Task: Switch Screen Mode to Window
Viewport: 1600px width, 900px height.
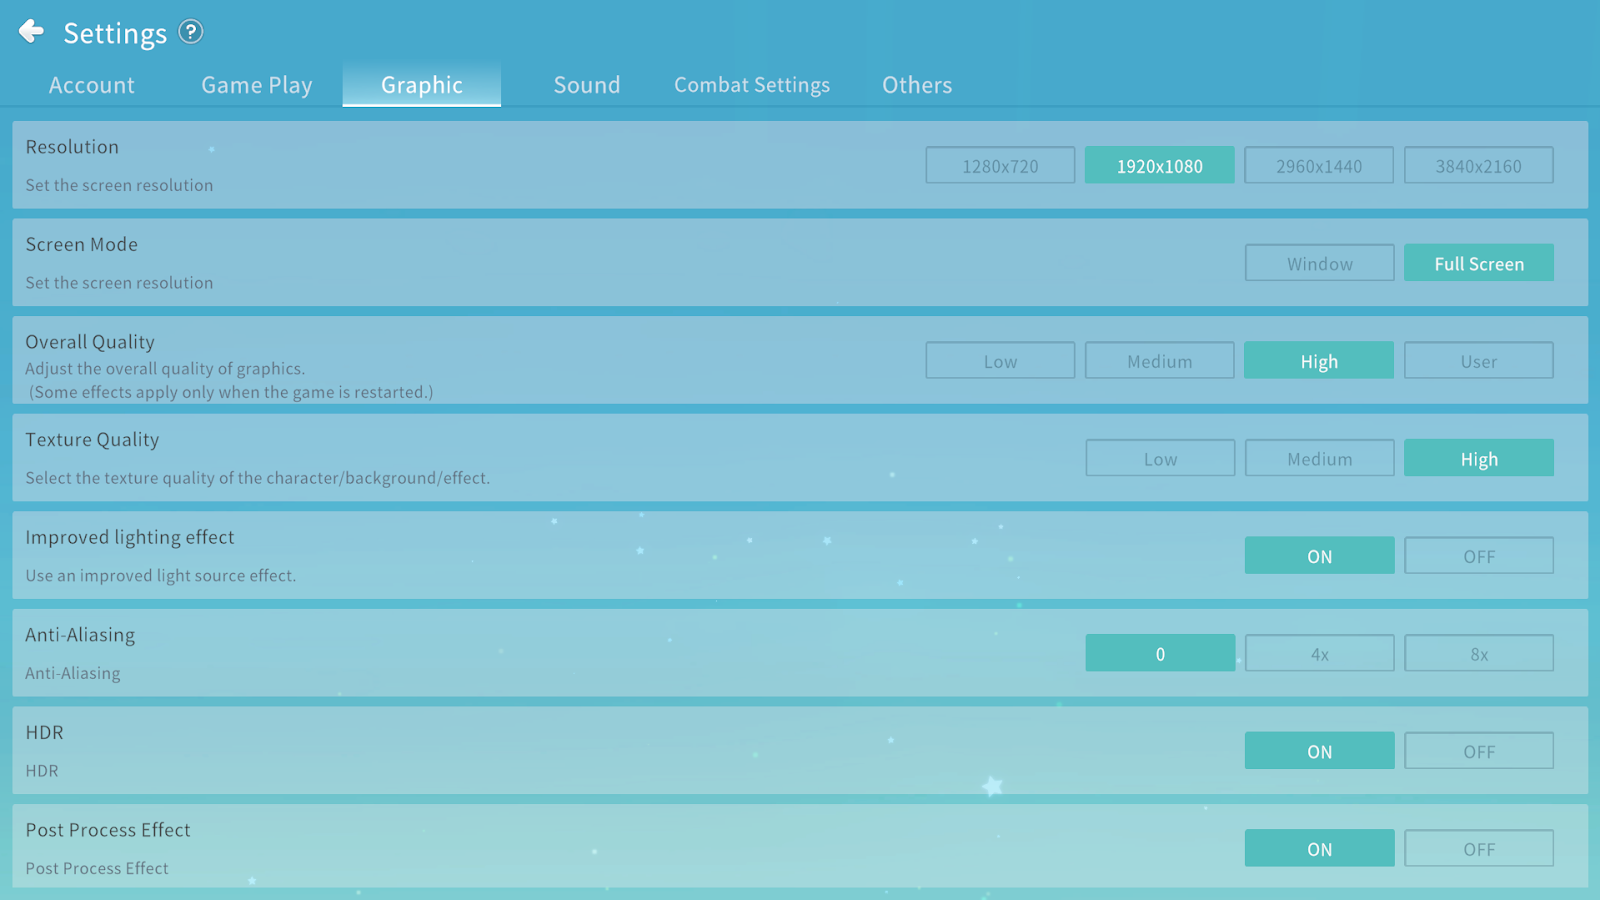Action: click(1319, 264)
